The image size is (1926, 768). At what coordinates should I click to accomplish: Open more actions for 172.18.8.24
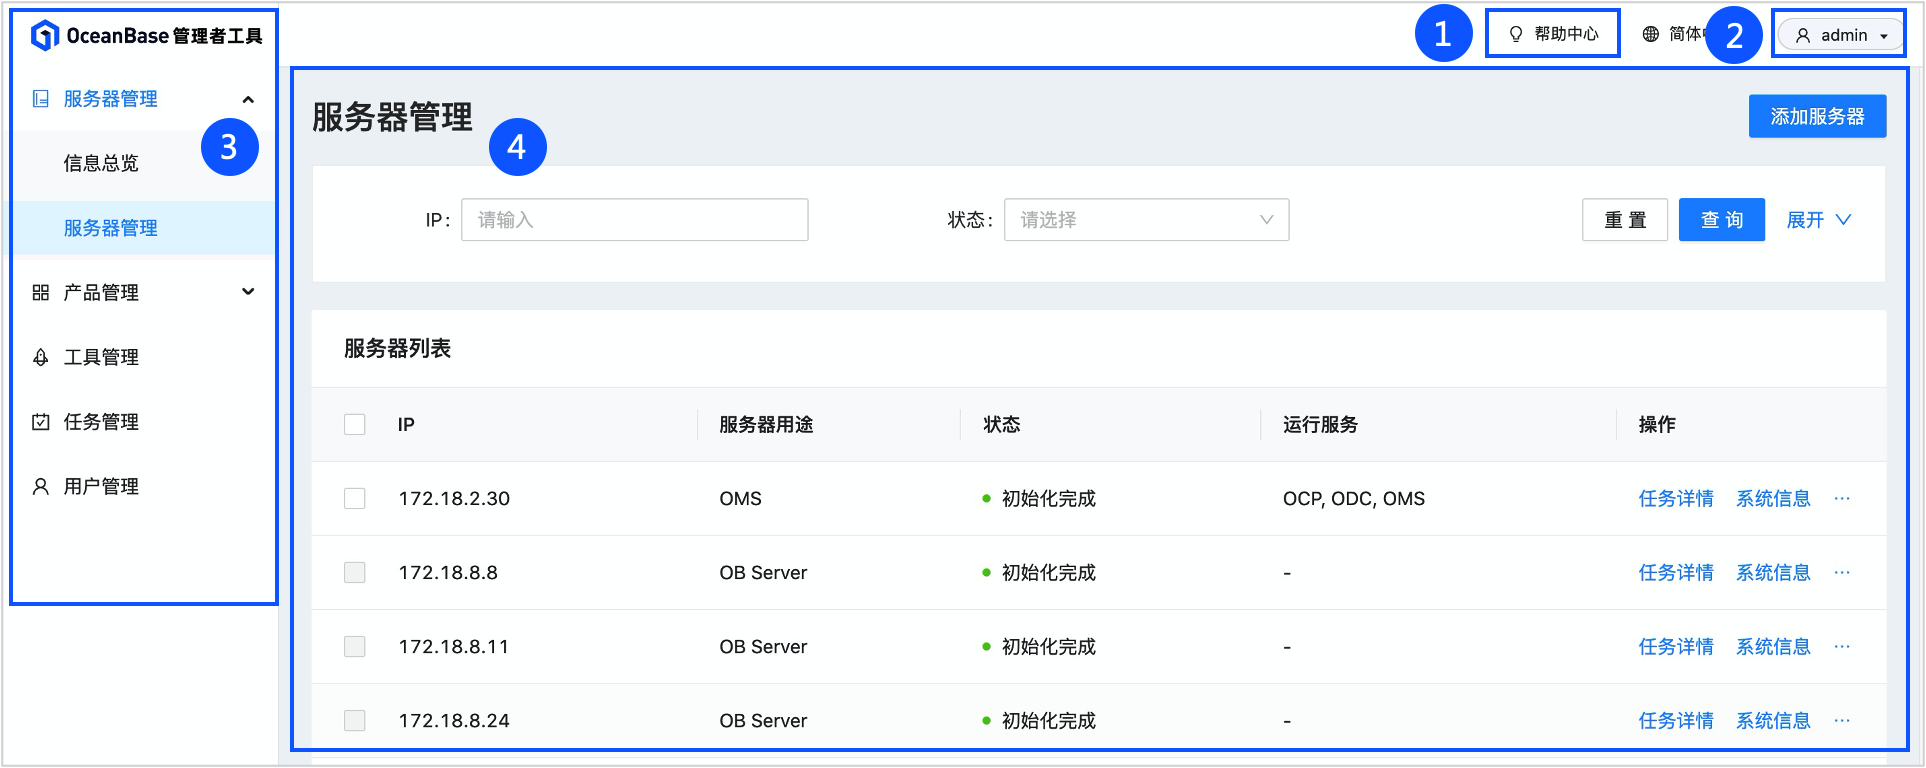click(1842, 720)
